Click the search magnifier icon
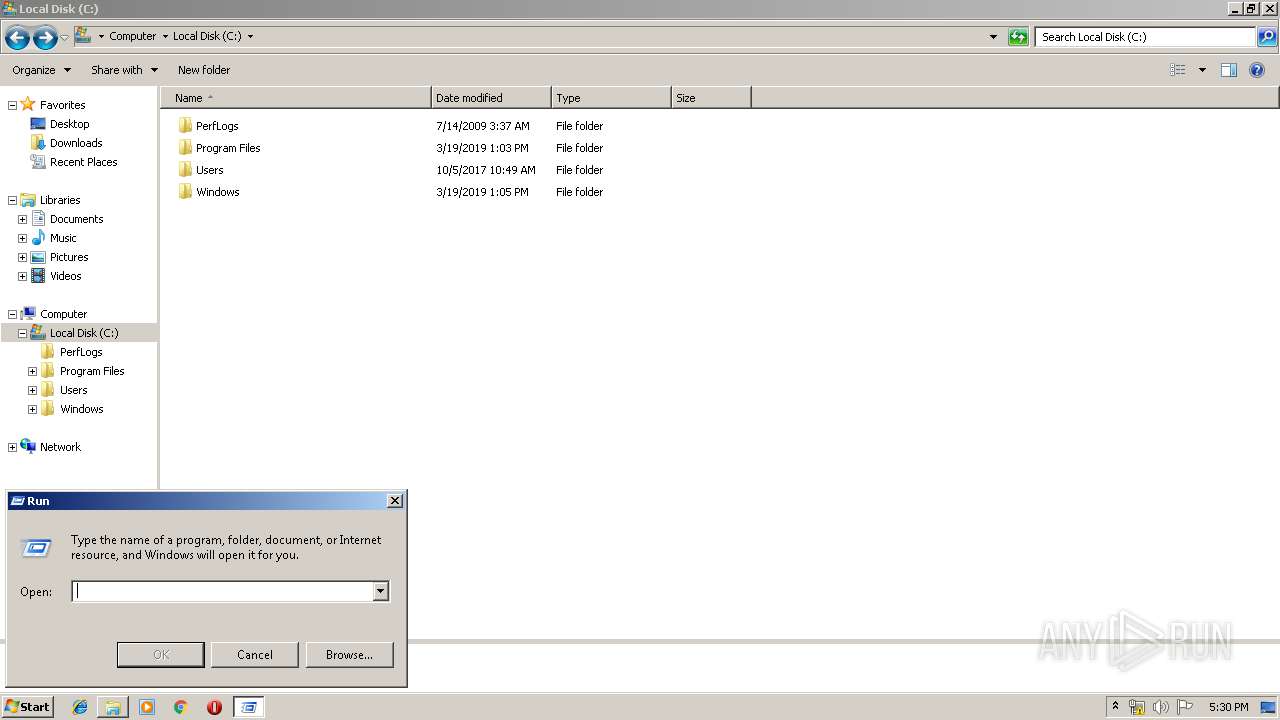The width and height of the screenshot is (1280, 720). pos(1266,37)
